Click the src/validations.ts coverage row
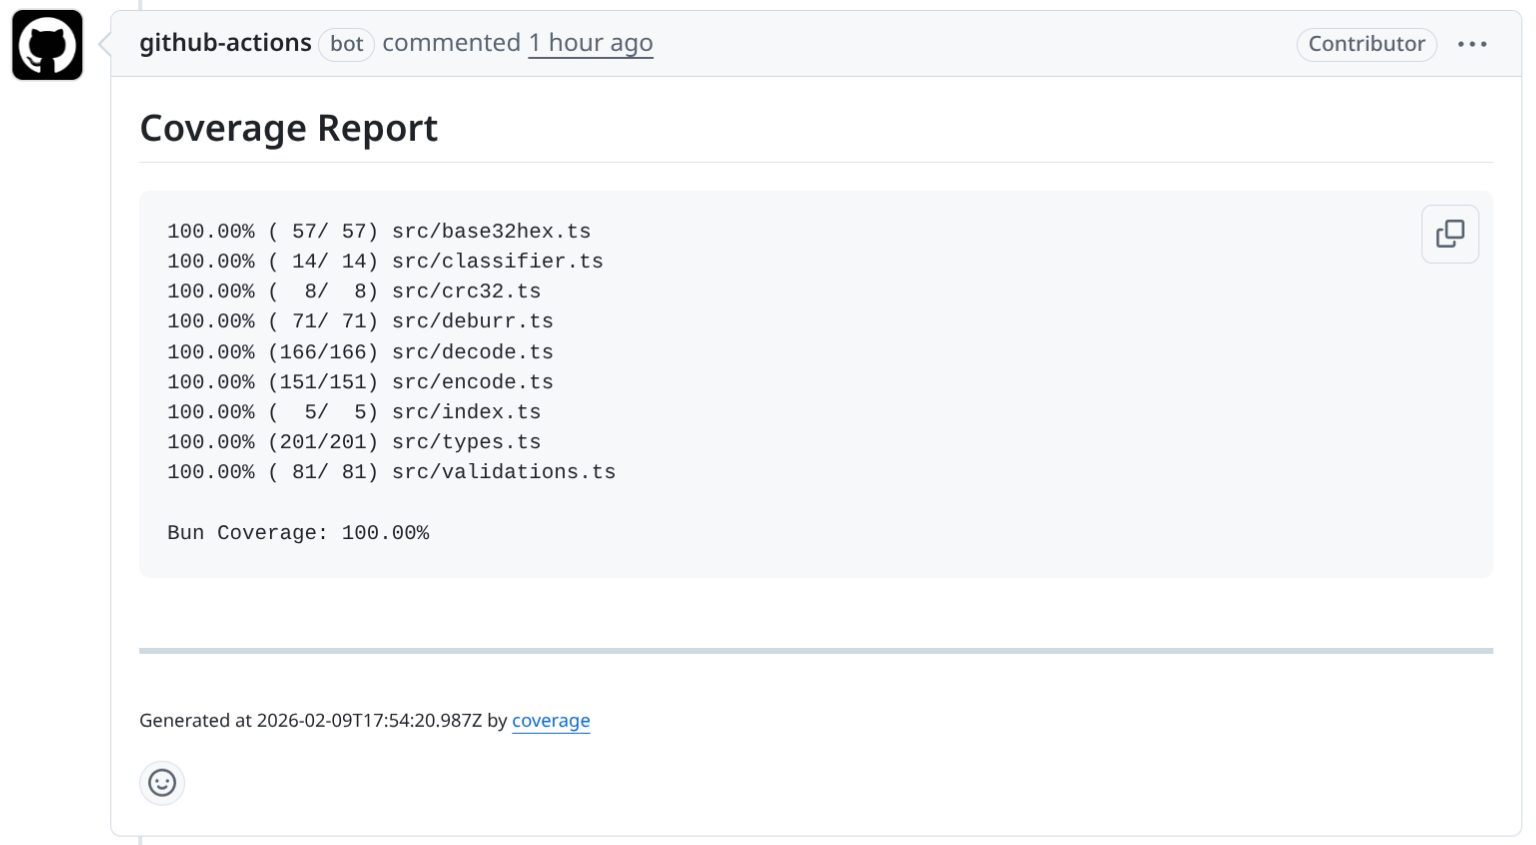This screenshot has width=1536, height=845. coord(391,471)
